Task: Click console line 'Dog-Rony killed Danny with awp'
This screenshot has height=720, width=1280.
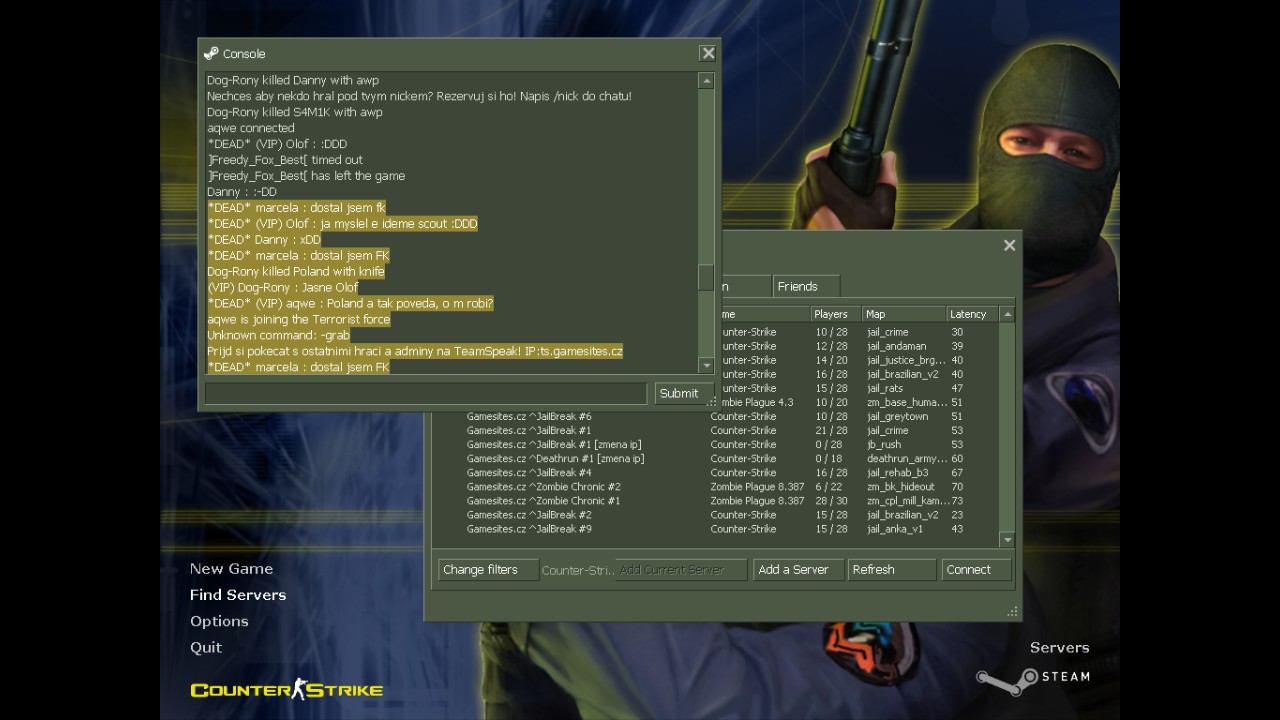Action: click(x=293, y=80)
